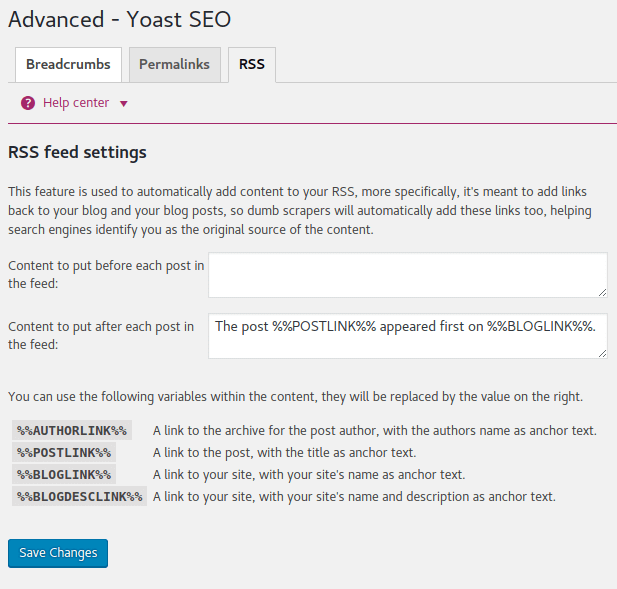Click the Help center question mark icon
Screen dimensions: 617x589
(x=28, y=103)
